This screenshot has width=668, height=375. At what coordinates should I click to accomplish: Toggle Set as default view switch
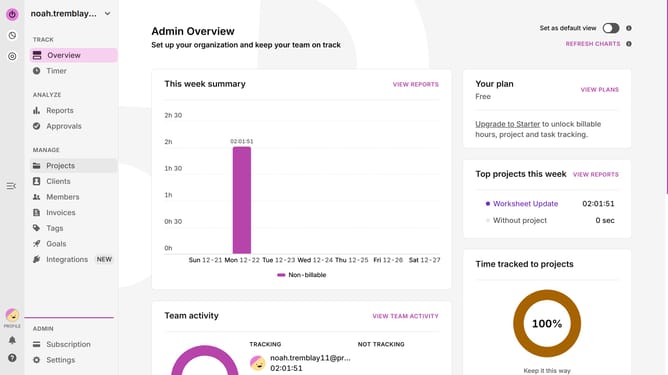(x=611, y=28)
